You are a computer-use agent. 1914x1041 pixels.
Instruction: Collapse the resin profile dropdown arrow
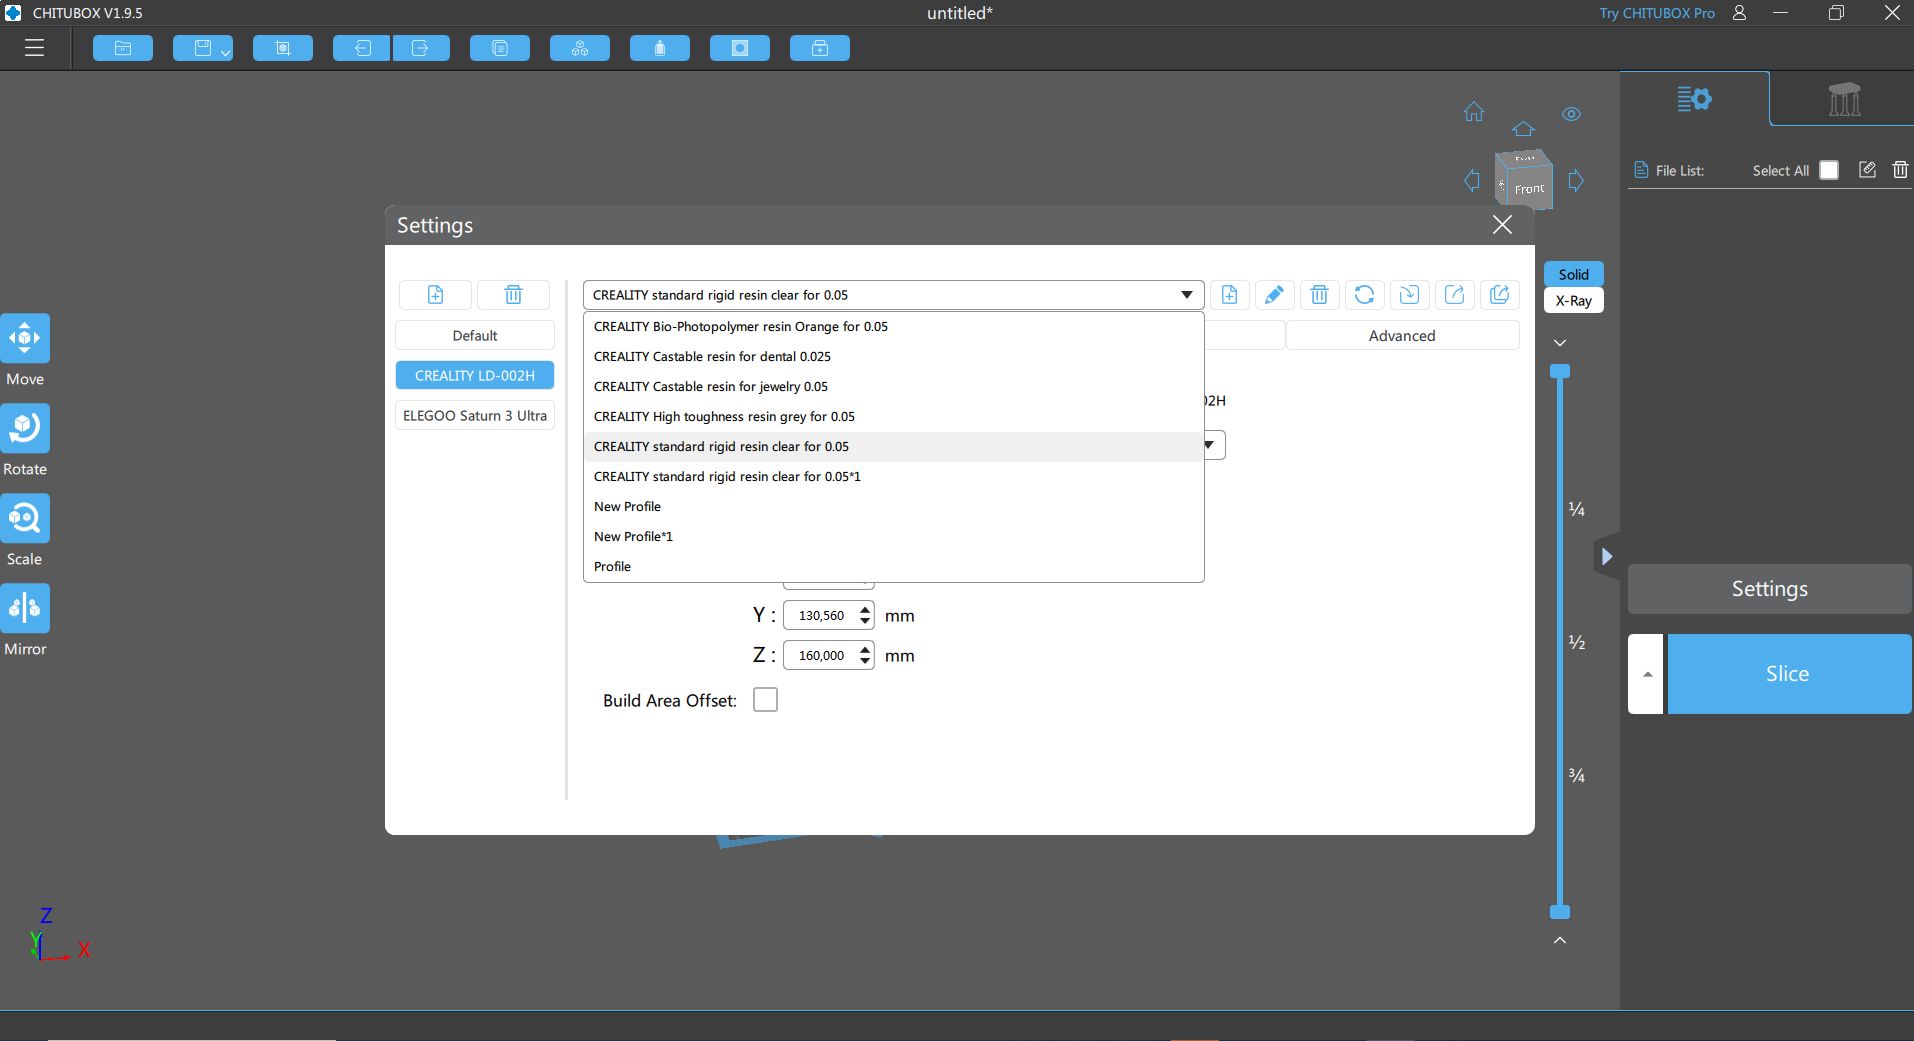coord(1186,295)
